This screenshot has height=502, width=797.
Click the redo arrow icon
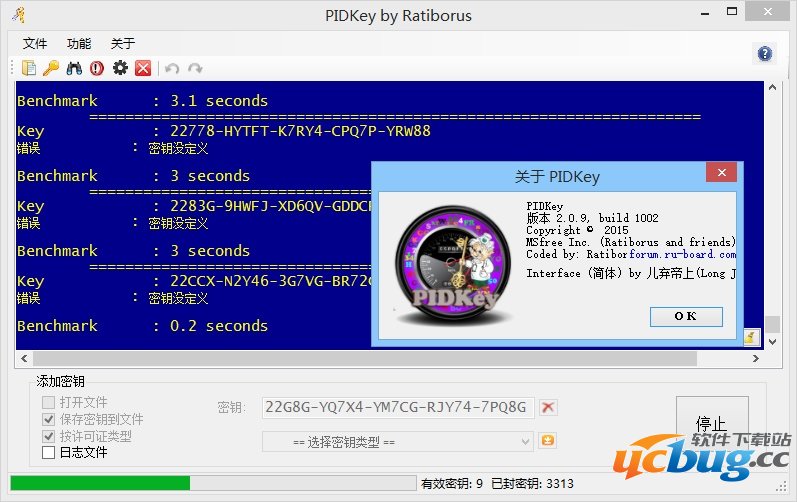pyautogui.click(x=195, y=68)
